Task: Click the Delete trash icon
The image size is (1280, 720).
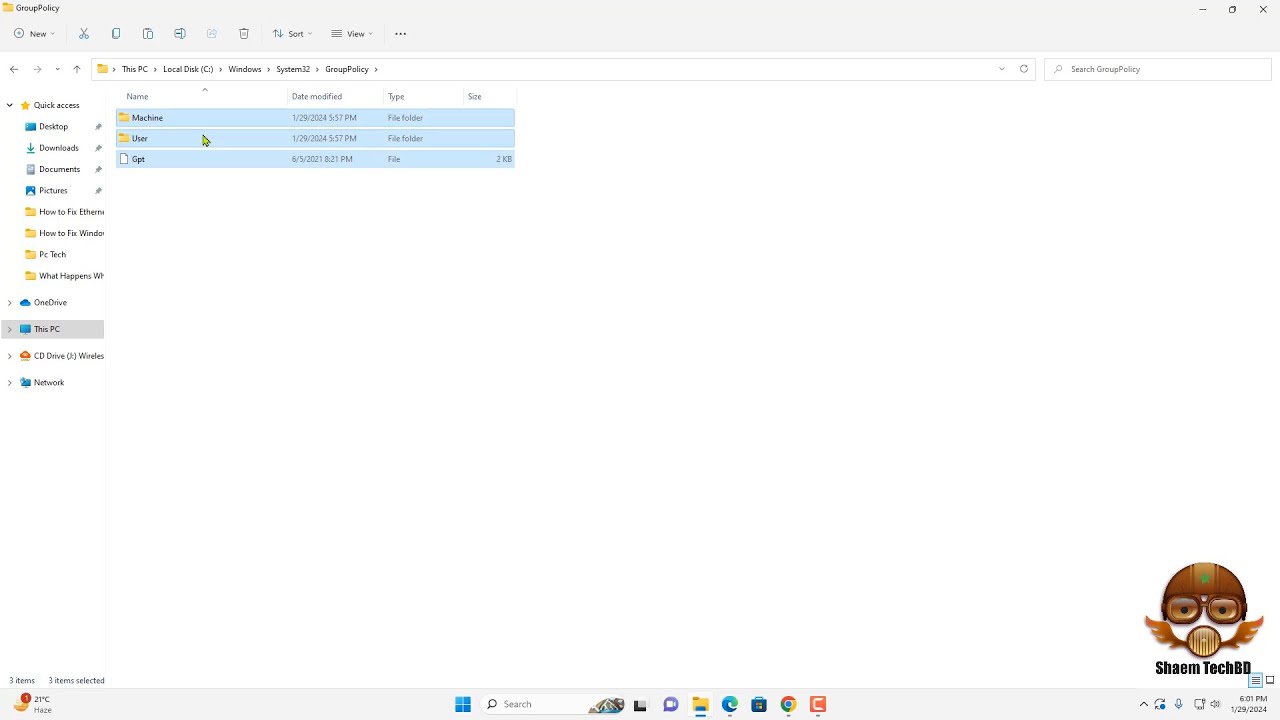Action: (244, 34)
